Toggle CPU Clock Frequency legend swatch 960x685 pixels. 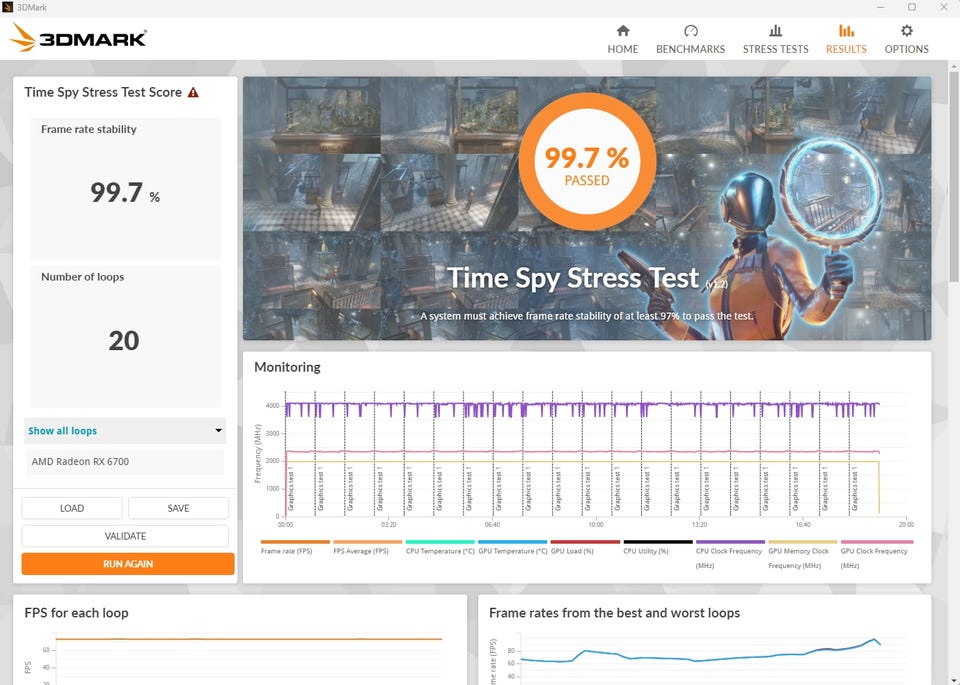pyautogui.click(x=730, y=542)
